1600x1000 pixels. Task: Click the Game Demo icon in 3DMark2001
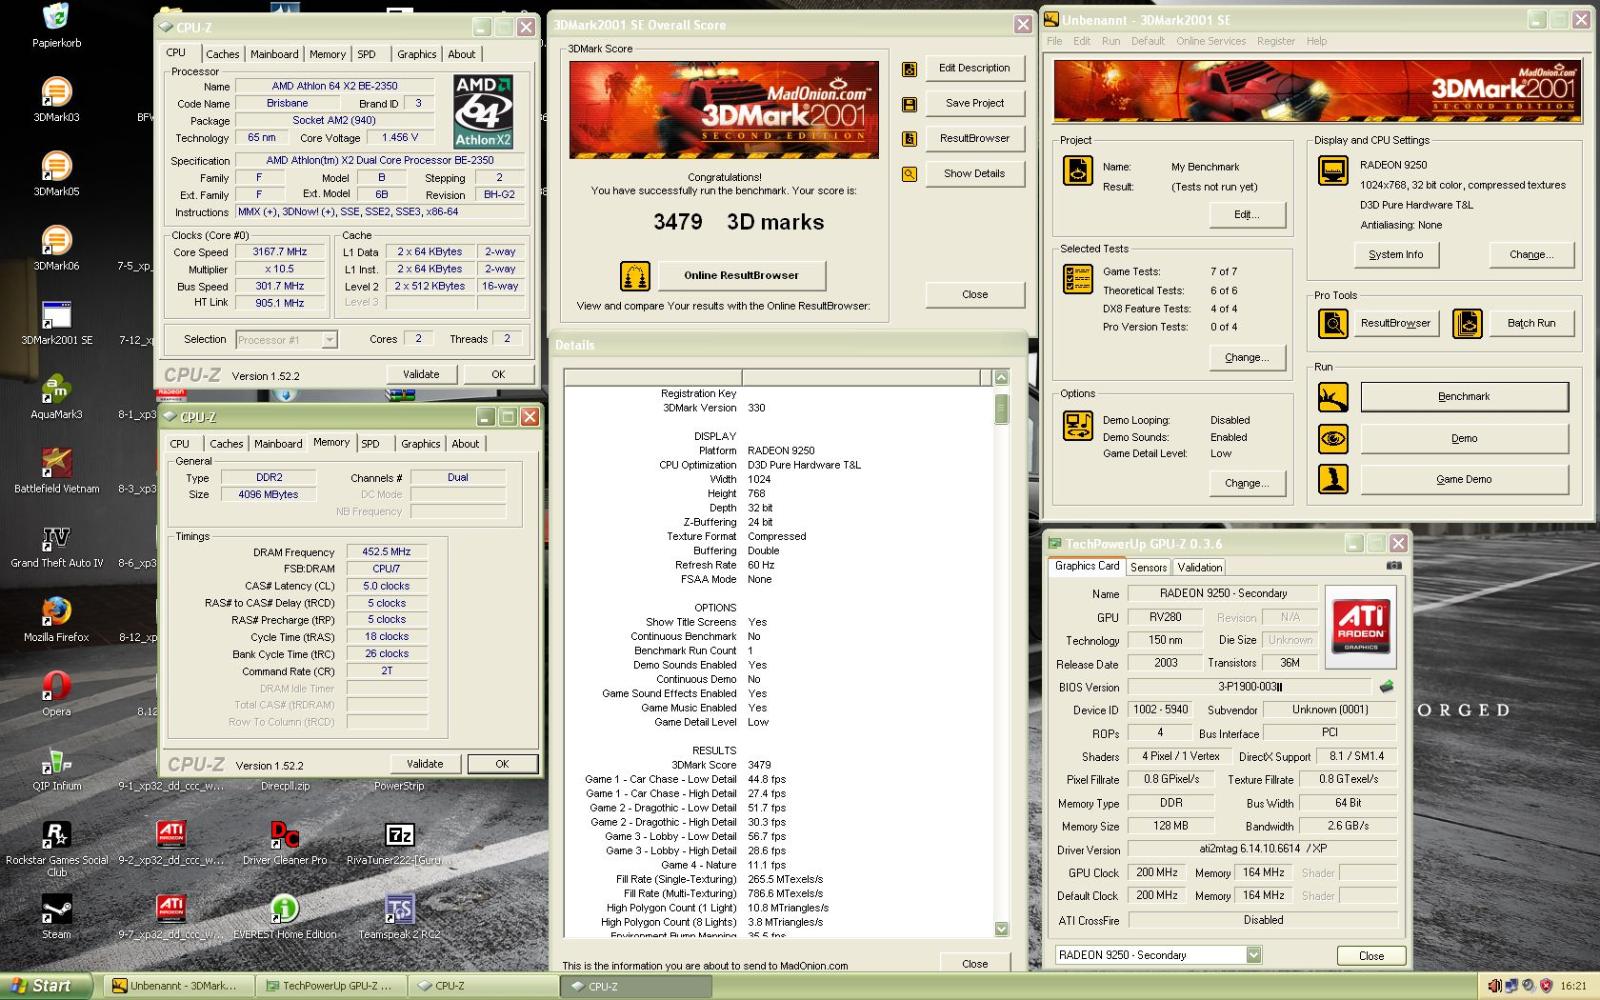pos(1333,479)
